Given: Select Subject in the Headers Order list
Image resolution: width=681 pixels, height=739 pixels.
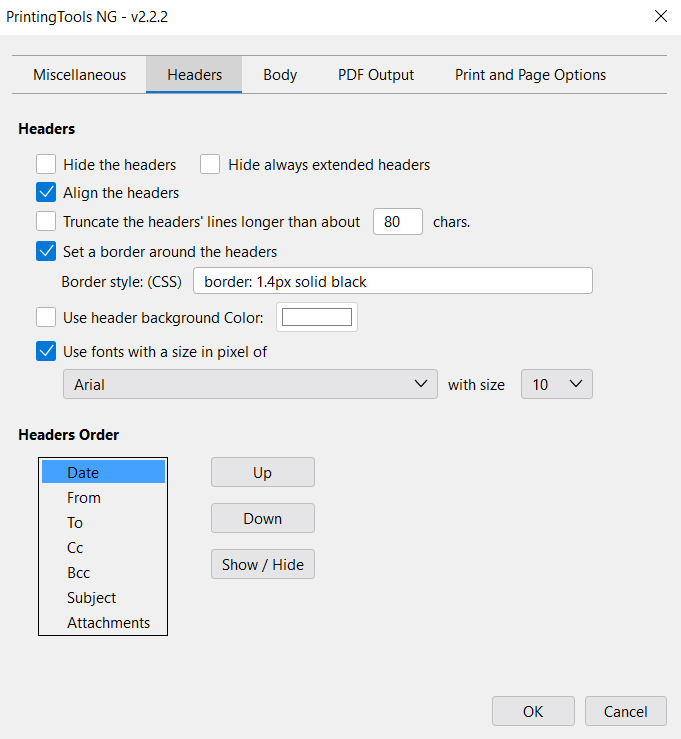Looking at the screenshot, I should 103,598.
